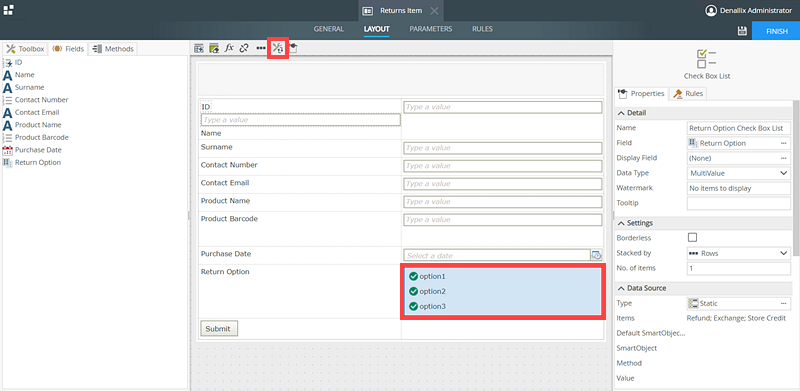The height and width of the screenshot is (391, 800).
Task: Open the app launcher grid icon
Action: click(8, 10)
